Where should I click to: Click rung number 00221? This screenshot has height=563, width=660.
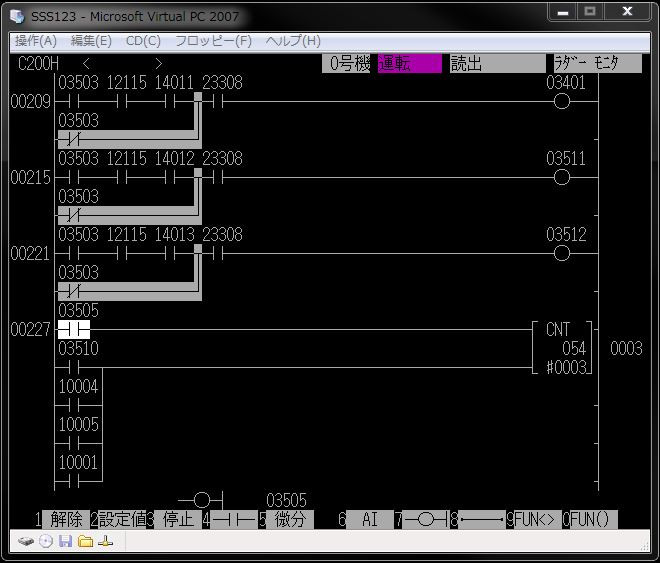[x=30, y=253]
